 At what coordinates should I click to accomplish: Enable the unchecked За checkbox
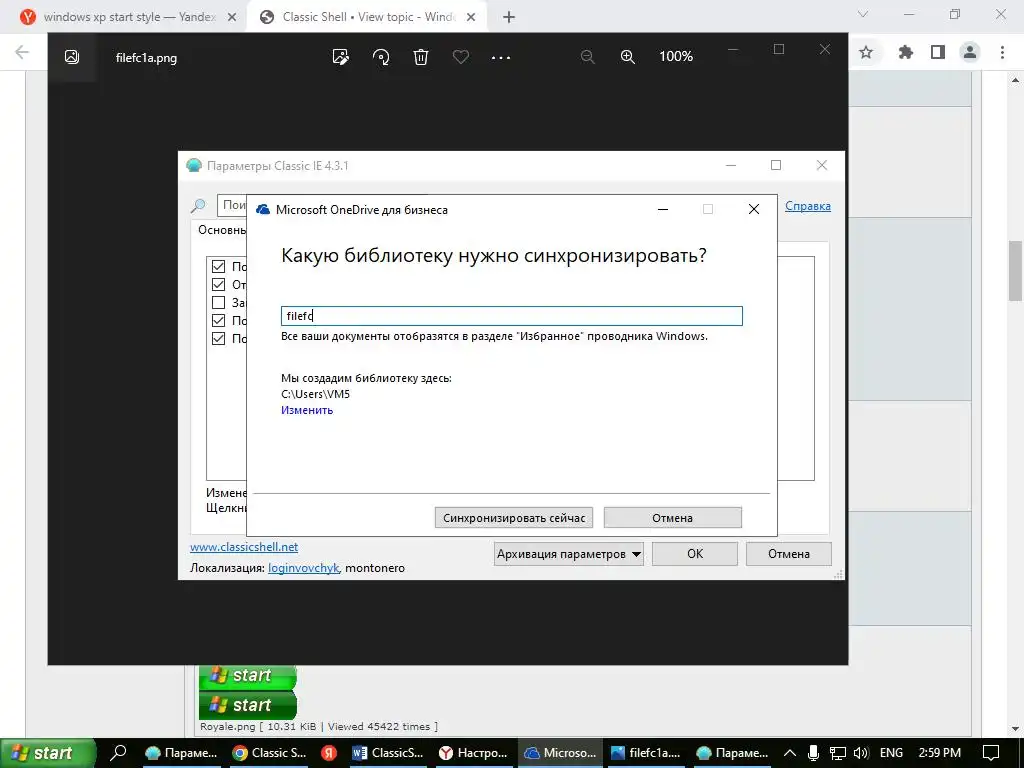(218, 302)
